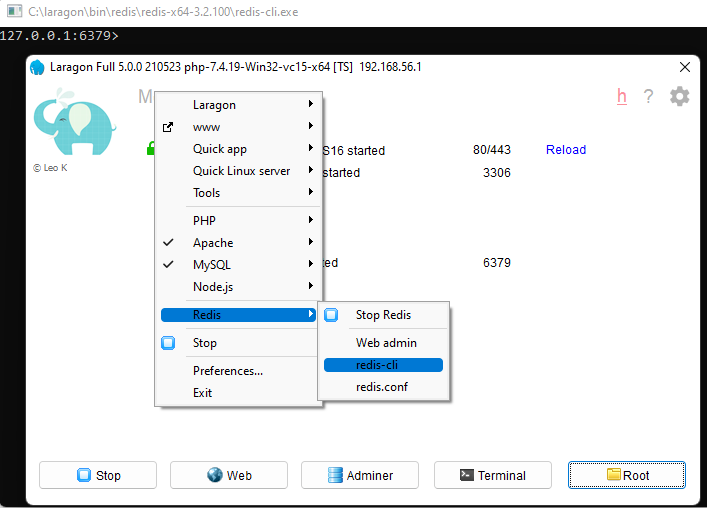Expand the Redis submenu arrow
The height and width of the screenshot is (508, 707).
coord(311,313)
